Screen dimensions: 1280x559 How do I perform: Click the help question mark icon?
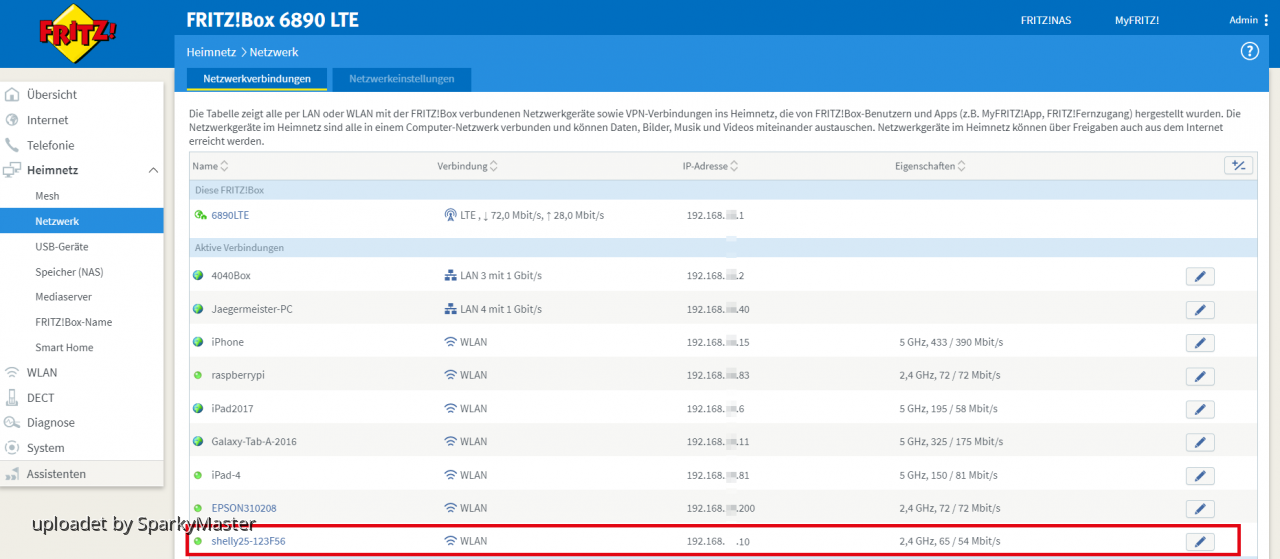[x=1249, y=52]
